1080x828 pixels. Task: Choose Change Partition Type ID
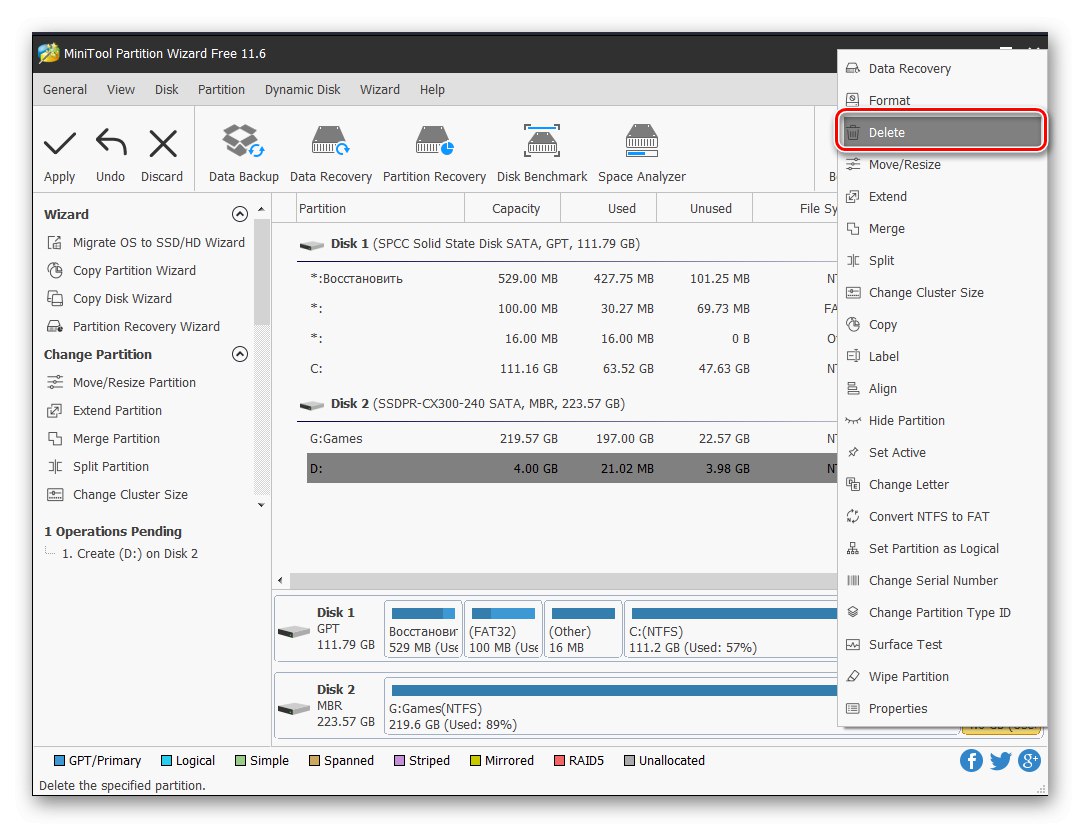pyautogui.click(x=941, y=613)
